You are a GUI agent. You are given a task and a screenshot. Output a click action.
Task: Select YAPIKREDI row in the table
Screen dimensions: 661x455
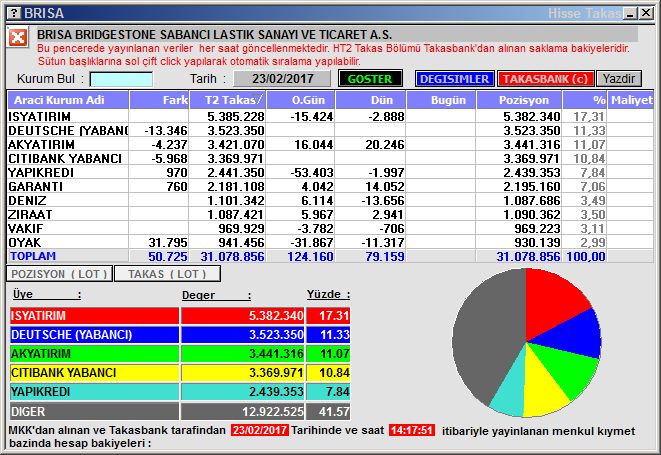(x=330, y=172)
